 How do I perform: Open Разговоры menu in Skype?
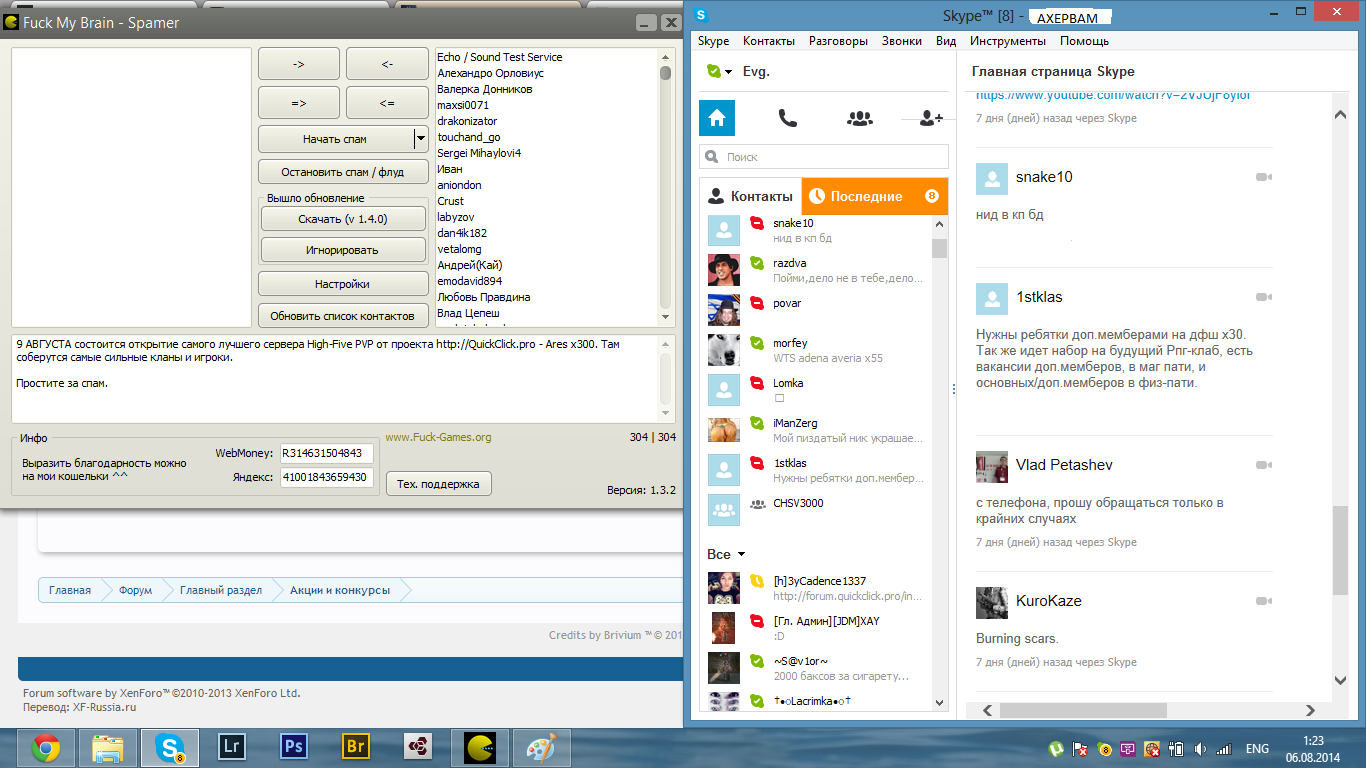click(838, 41)
